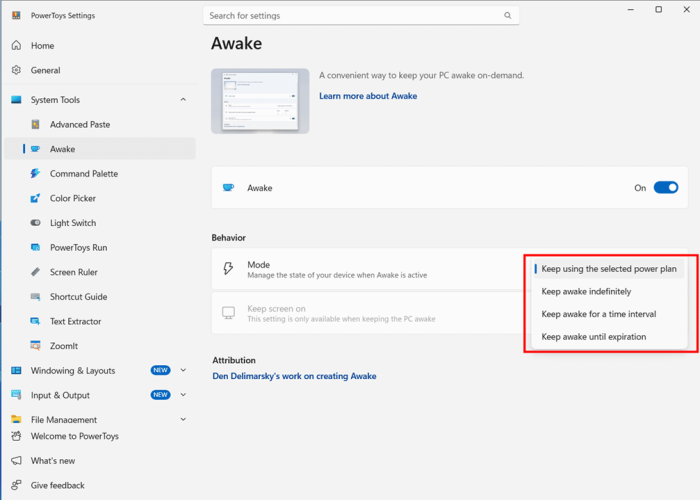This screenshot has width=700, height=500.
Task: Open Den Delimarsky's work on creating Awake link
Action: coord(294,376)
